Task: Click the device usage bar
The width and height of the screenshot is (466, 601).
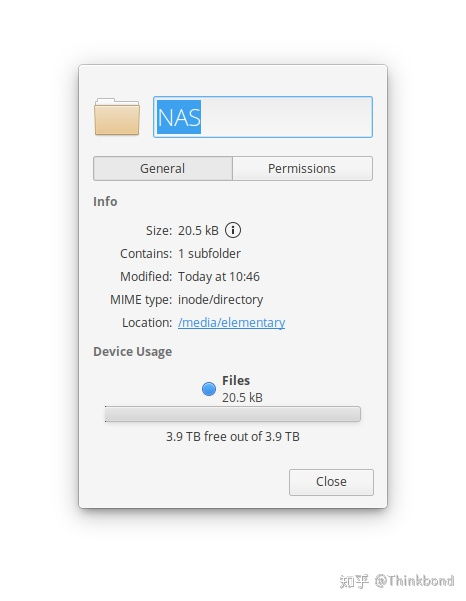Action: 233,414
